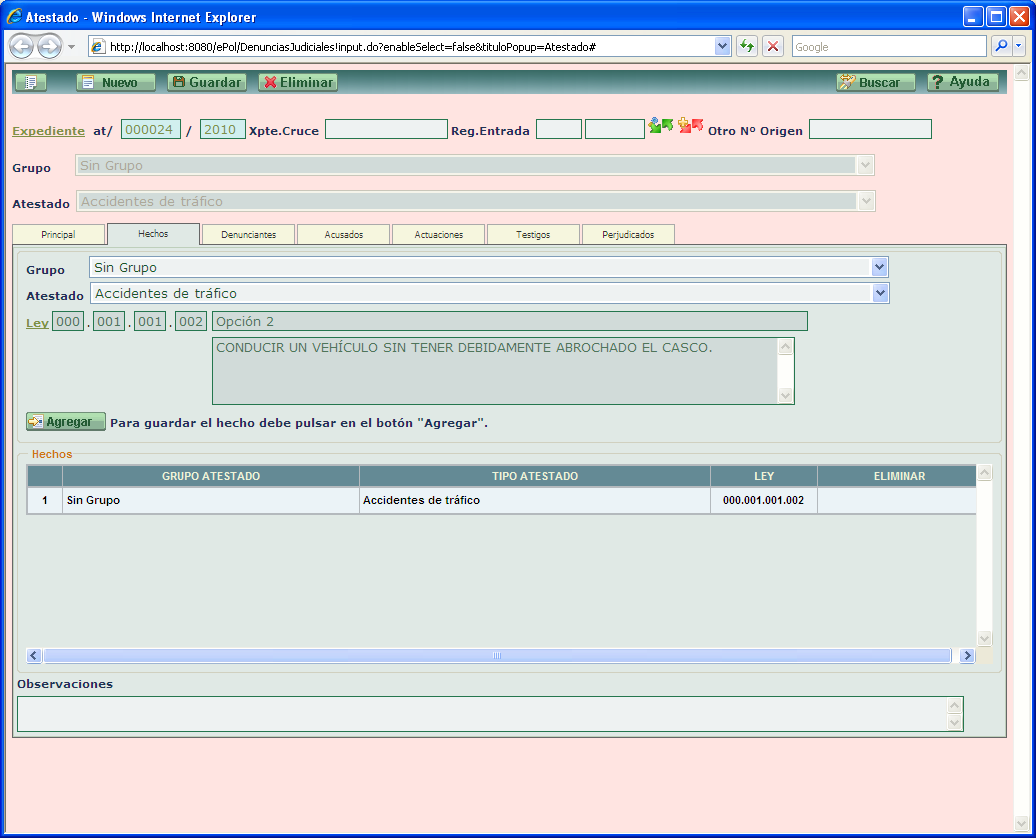This screenshot has height=838, width=1036.
Task: Click the Expediente link
Action: [48, 131]
